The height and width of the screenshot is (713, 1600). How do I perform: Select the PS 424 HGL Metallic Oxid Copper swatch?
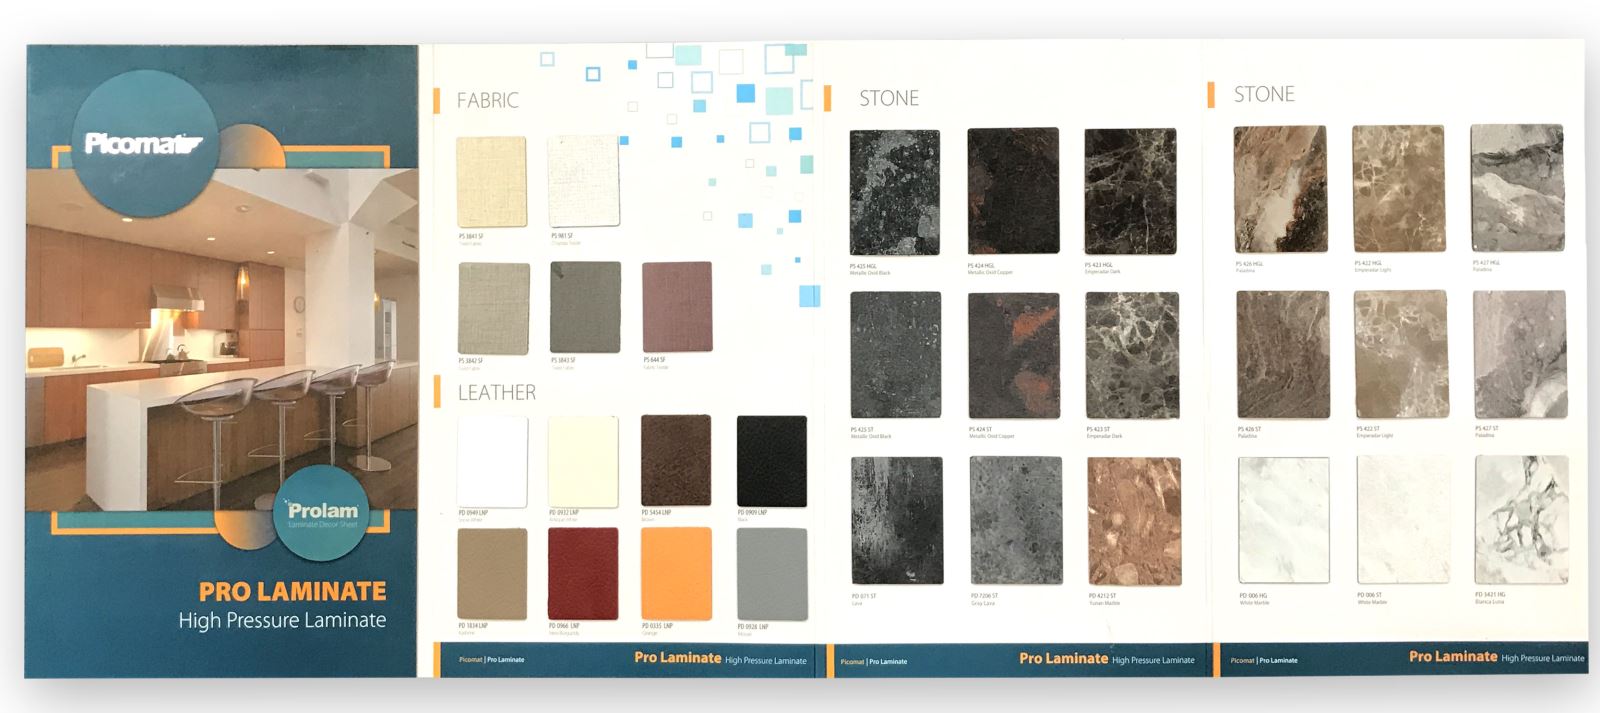(x=1013, y=192)
